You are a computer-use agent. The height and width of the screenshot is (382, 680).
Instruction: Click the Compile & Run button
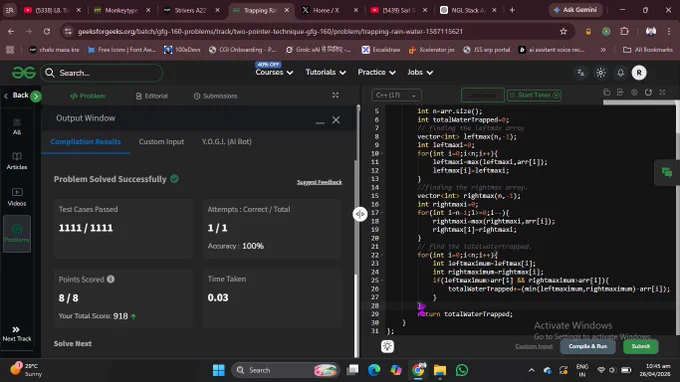(x=588, y=346)
